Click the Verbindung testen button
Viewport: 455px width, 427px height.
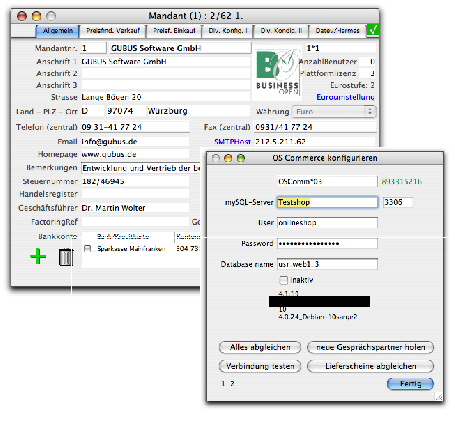tap(260, 366)
